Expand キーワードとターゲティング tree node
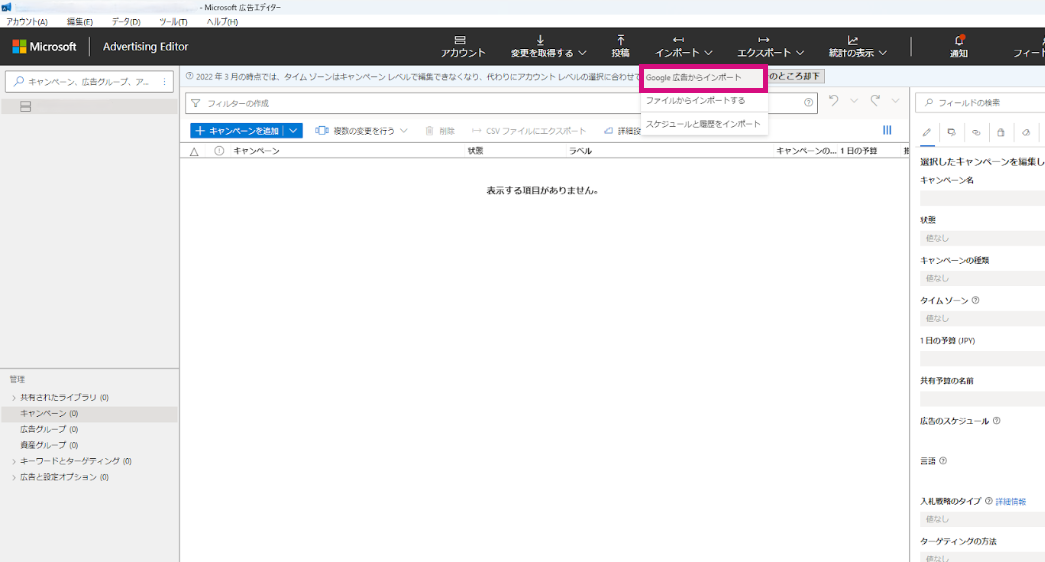This screenshot has width=1045, height=562. [x=14, y=461]
